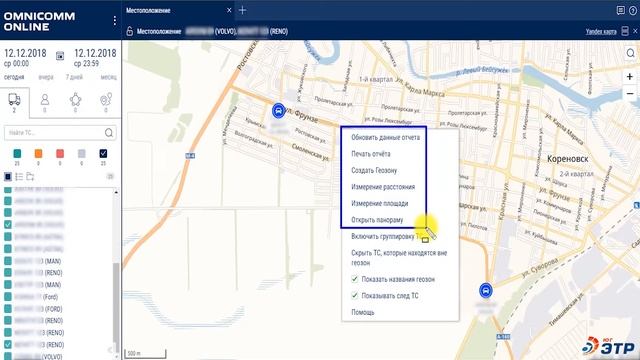Add a new tab with plus icon

(242, 10)
